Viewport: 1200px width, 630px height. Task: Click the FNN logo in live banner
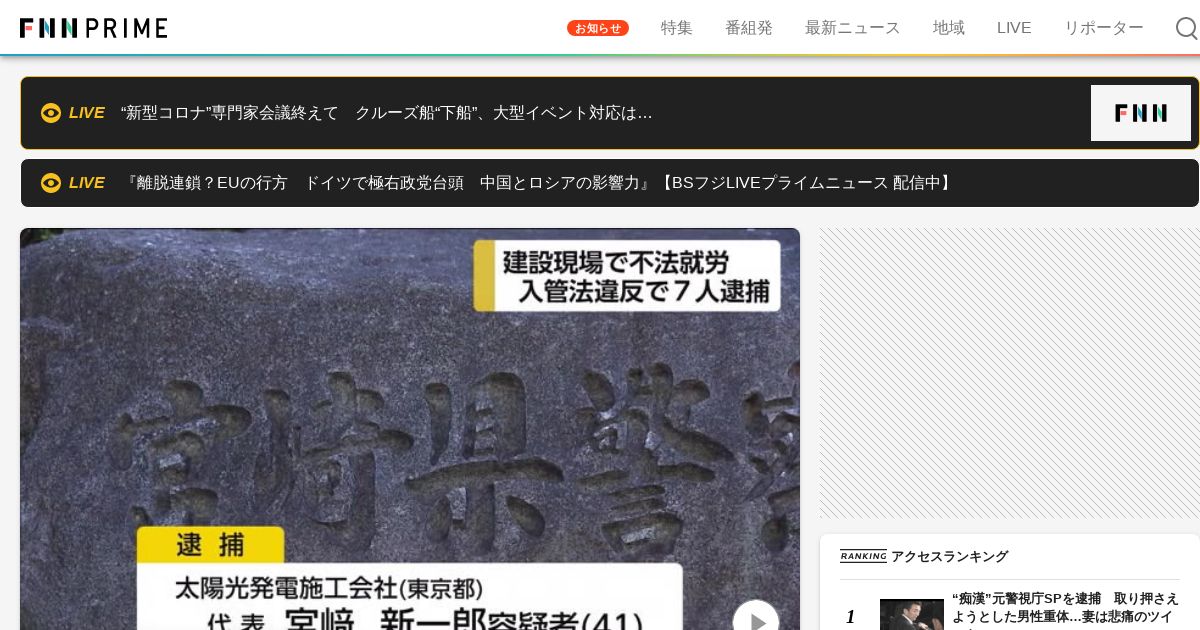[x=1141, y=113]
